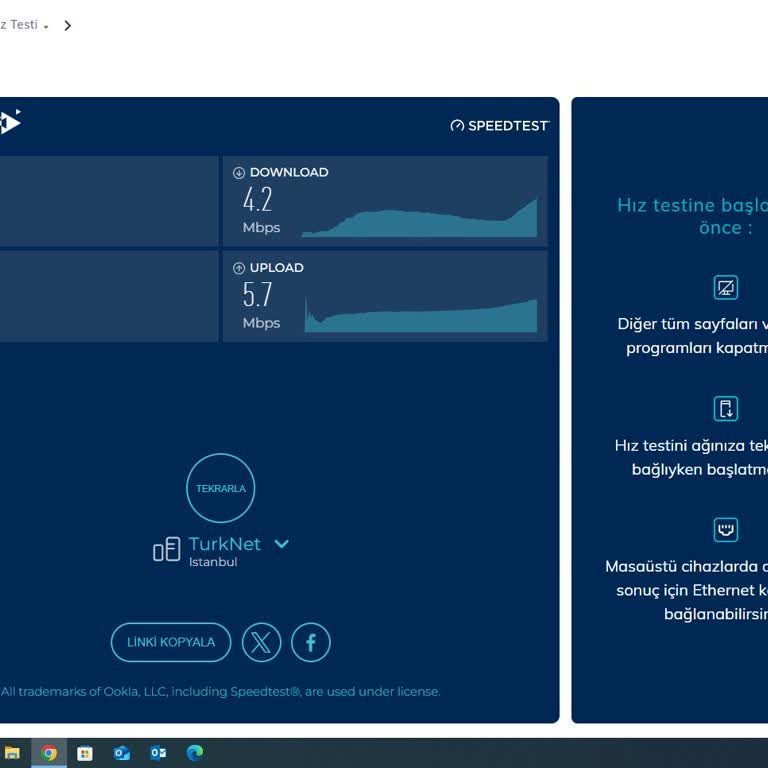
Task: Click the TEKRARLA repeat test button
Action: tap(221, 489)
